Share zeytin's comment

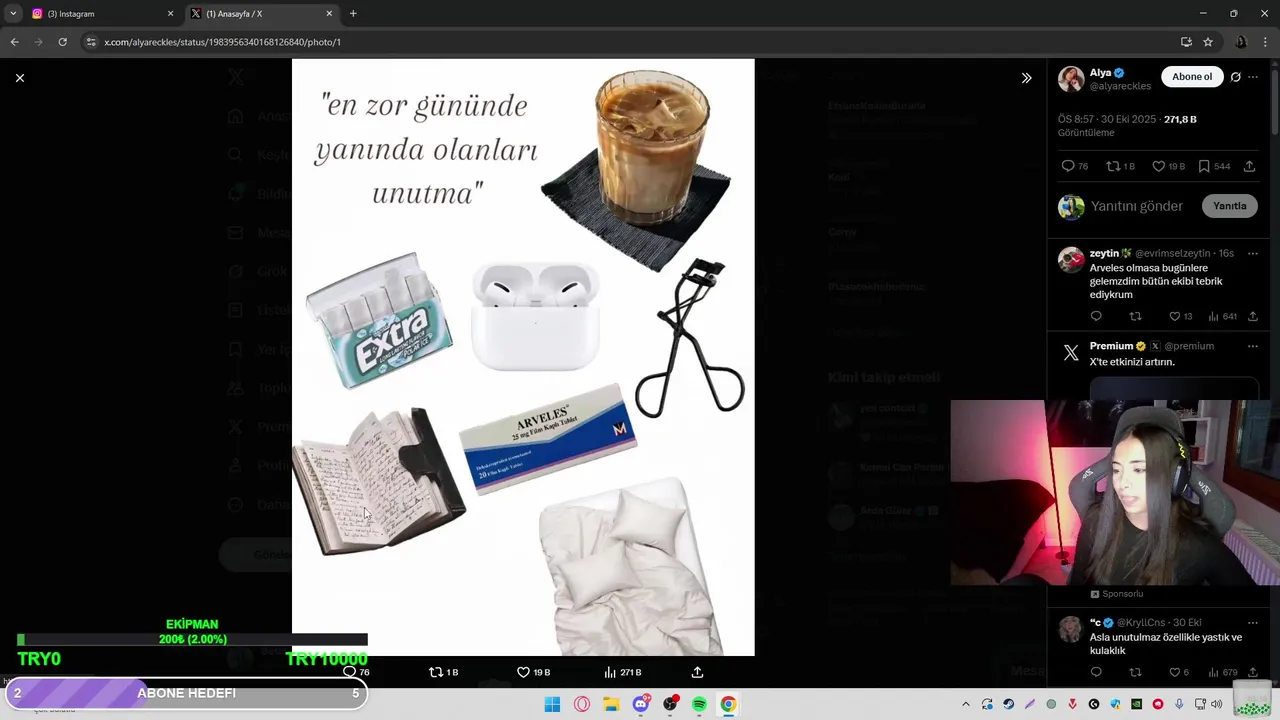coord(1252,316)
